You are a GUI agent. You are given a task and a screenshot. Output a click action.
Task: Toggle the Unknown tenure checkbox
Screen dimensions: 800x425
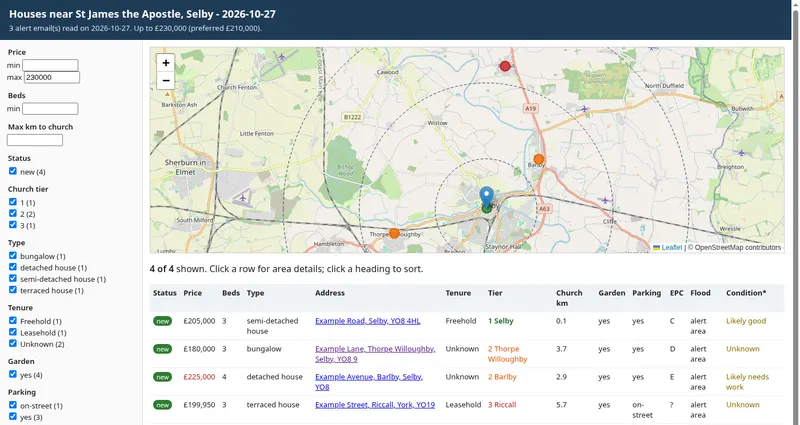click(13, 343)
